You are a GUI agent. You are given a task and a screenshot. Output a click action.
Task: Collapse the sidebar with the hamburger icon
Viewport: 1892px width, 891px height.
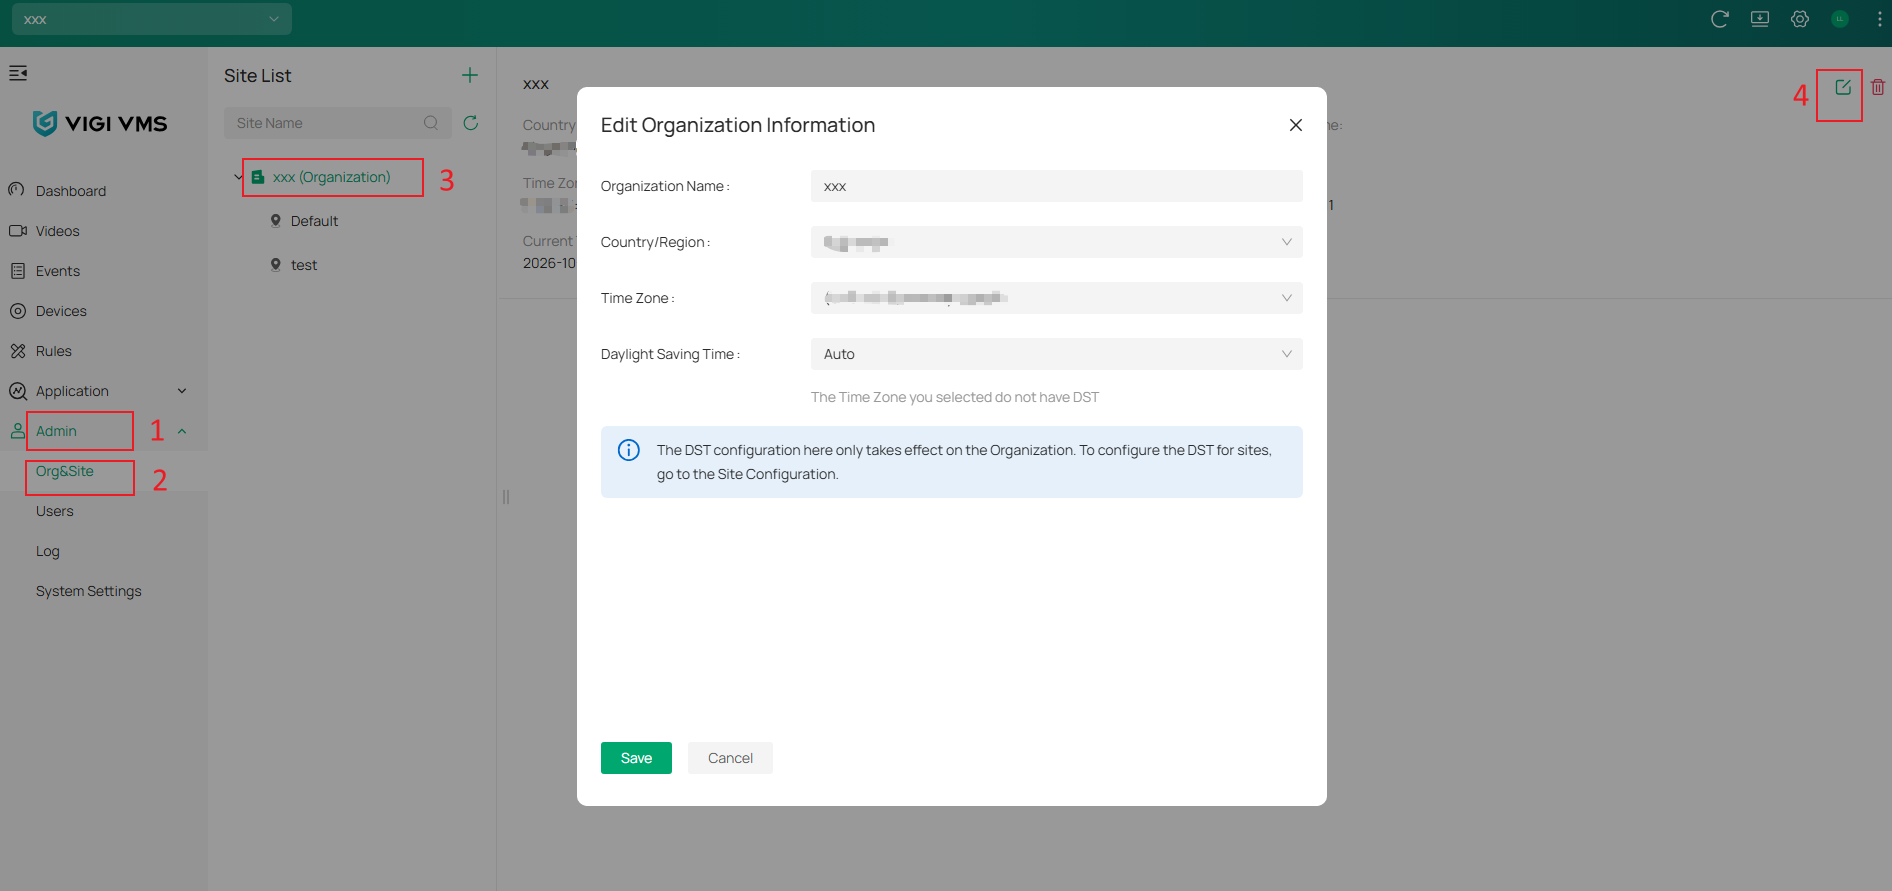(18, 73)
